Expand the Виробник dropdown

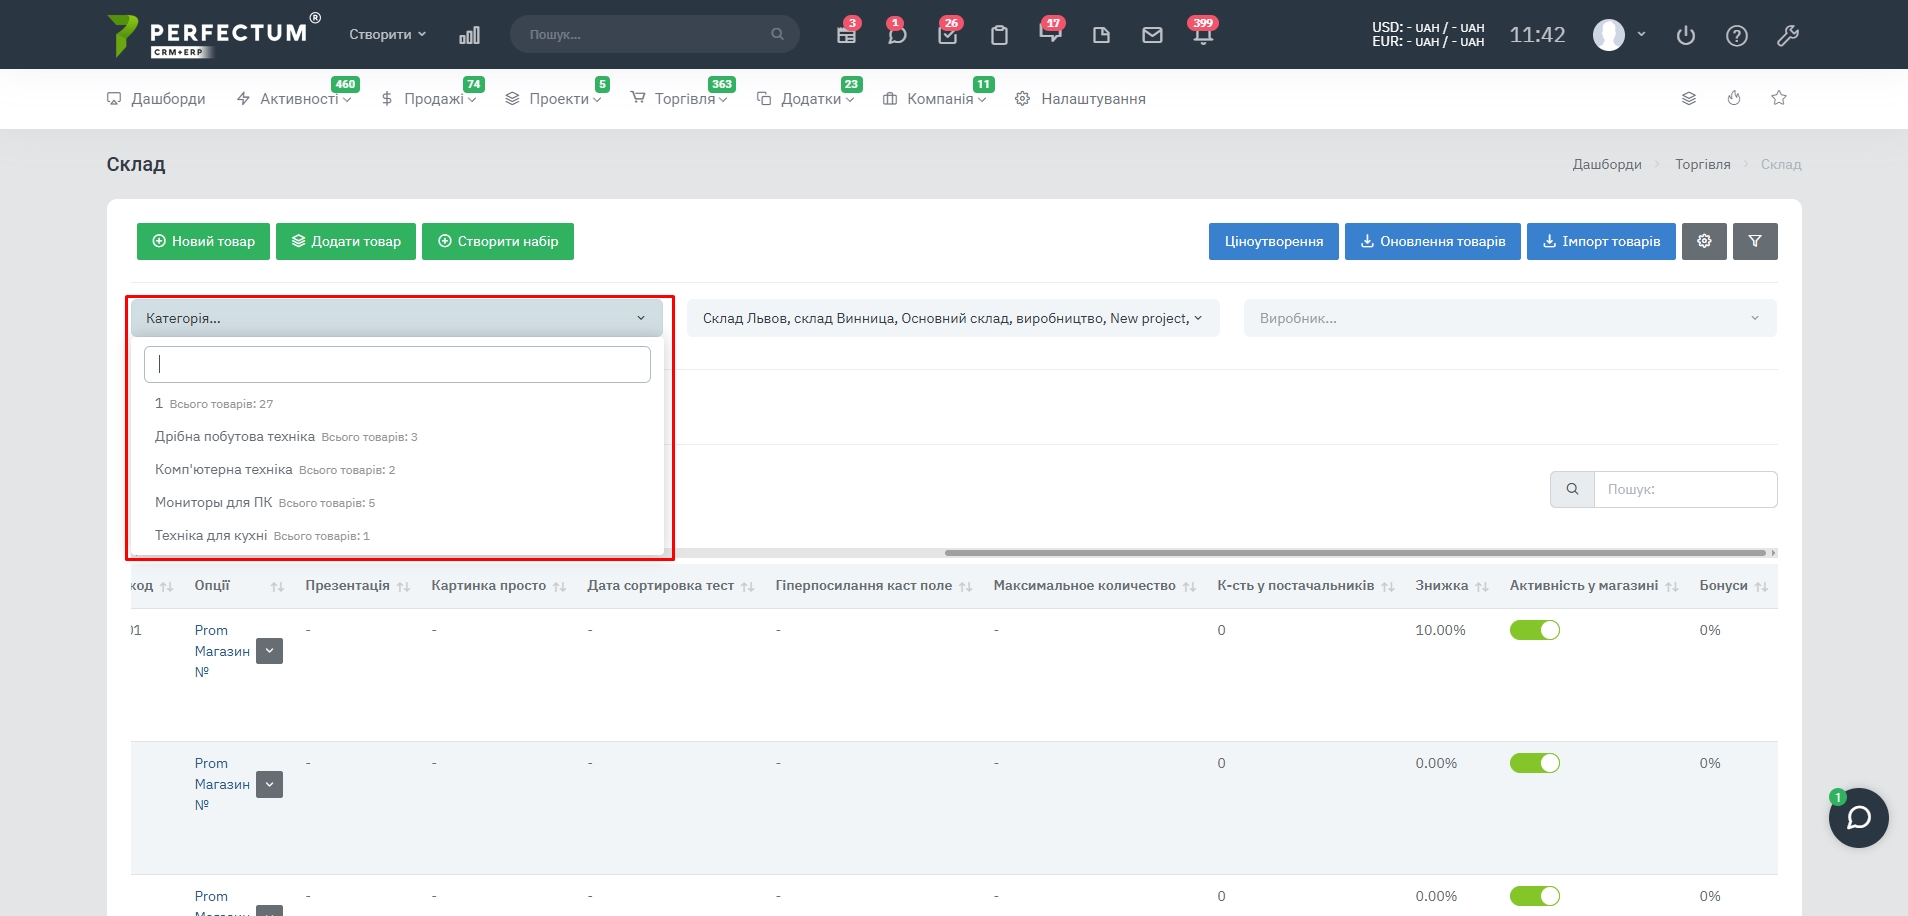[1509, 318]
